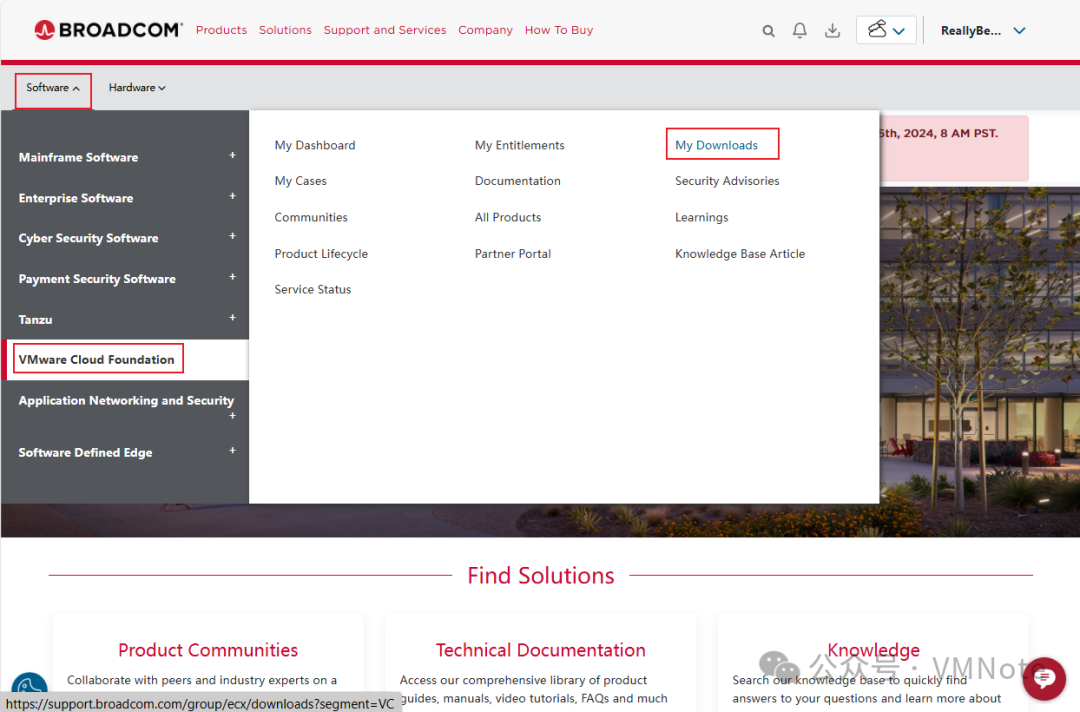Open the Solutions top menu
This screenshot has width=1080, height=712.
pyautogui.click(x=285, y=30)
